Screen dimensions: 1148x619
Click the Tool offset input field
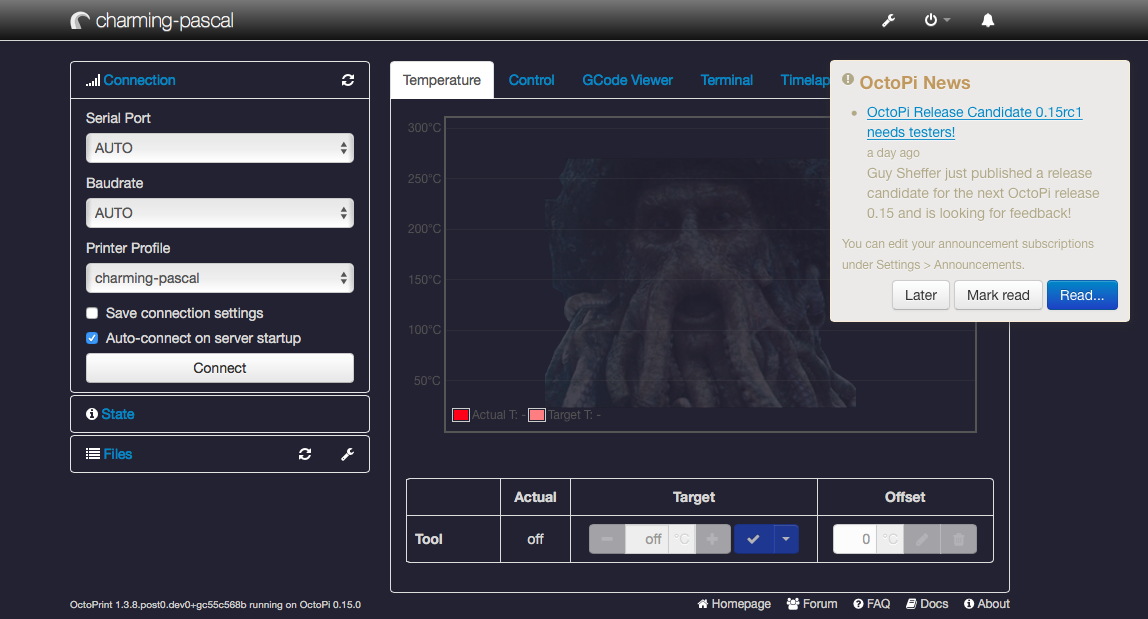pyautogui.click(x=854, y=539)
